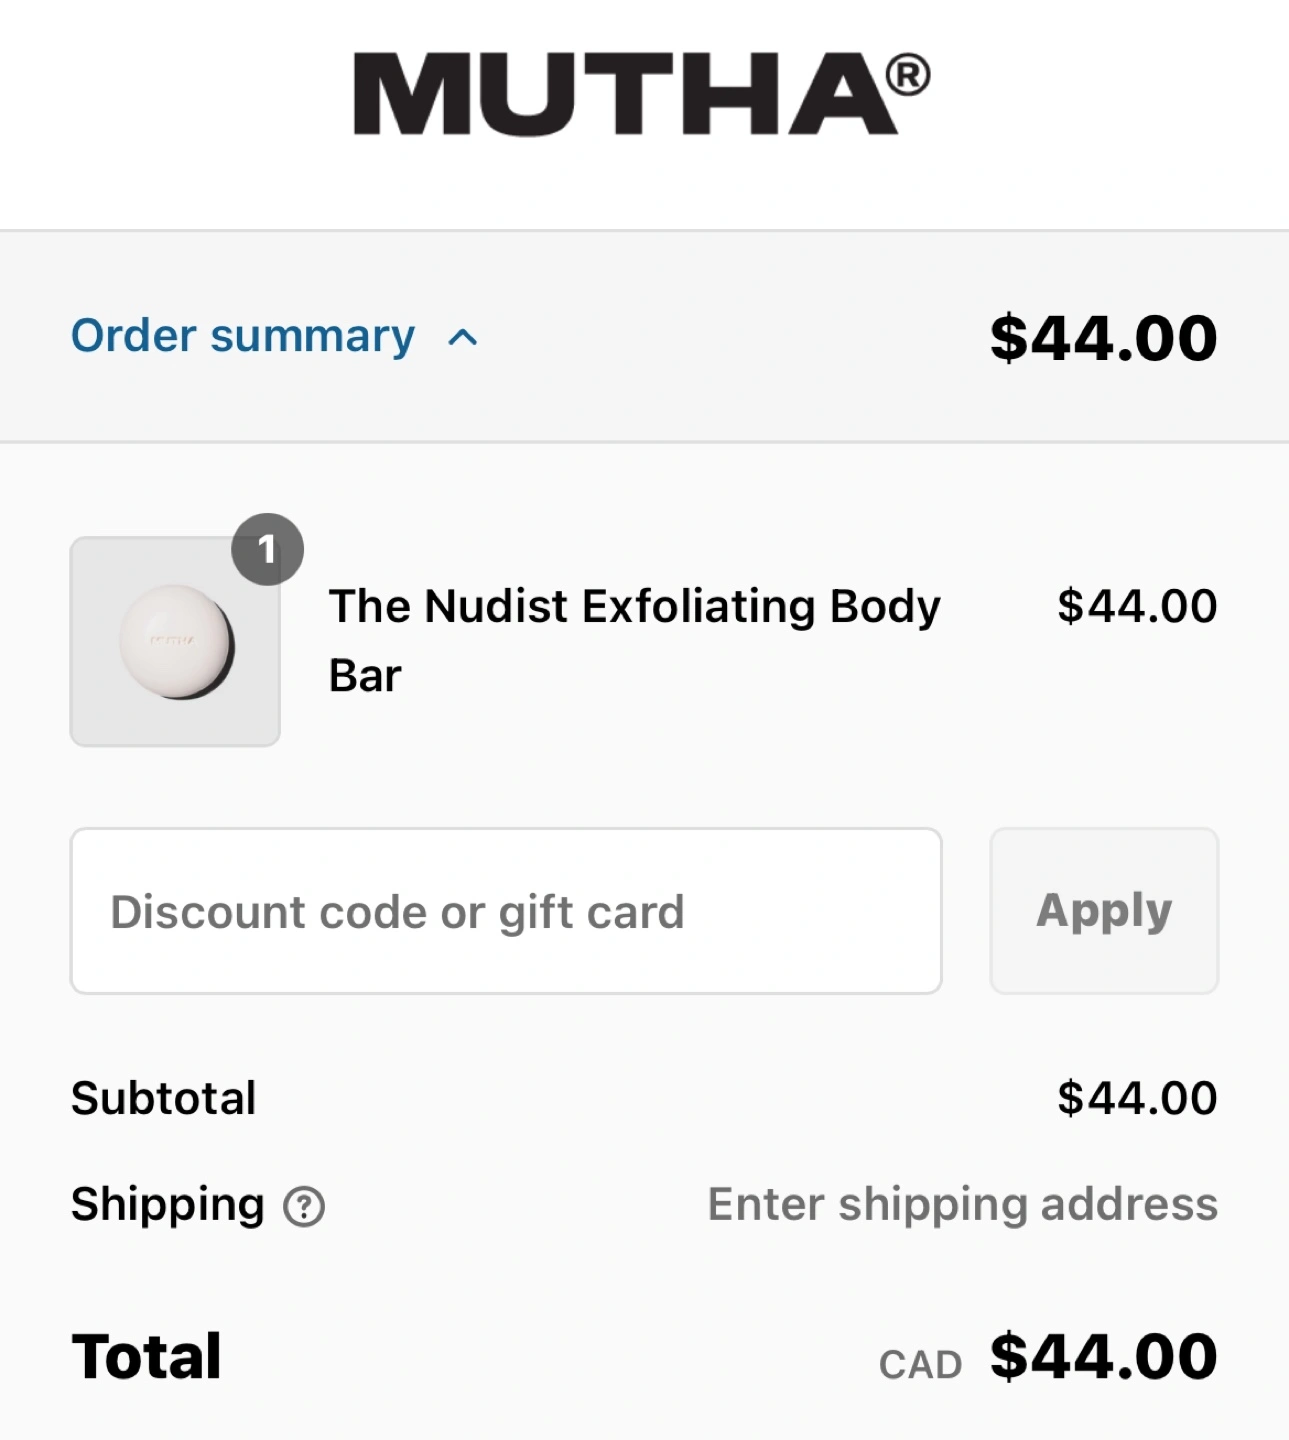
Task: Collapse the order summary chevron arrow
Action: tap(462, 338)
